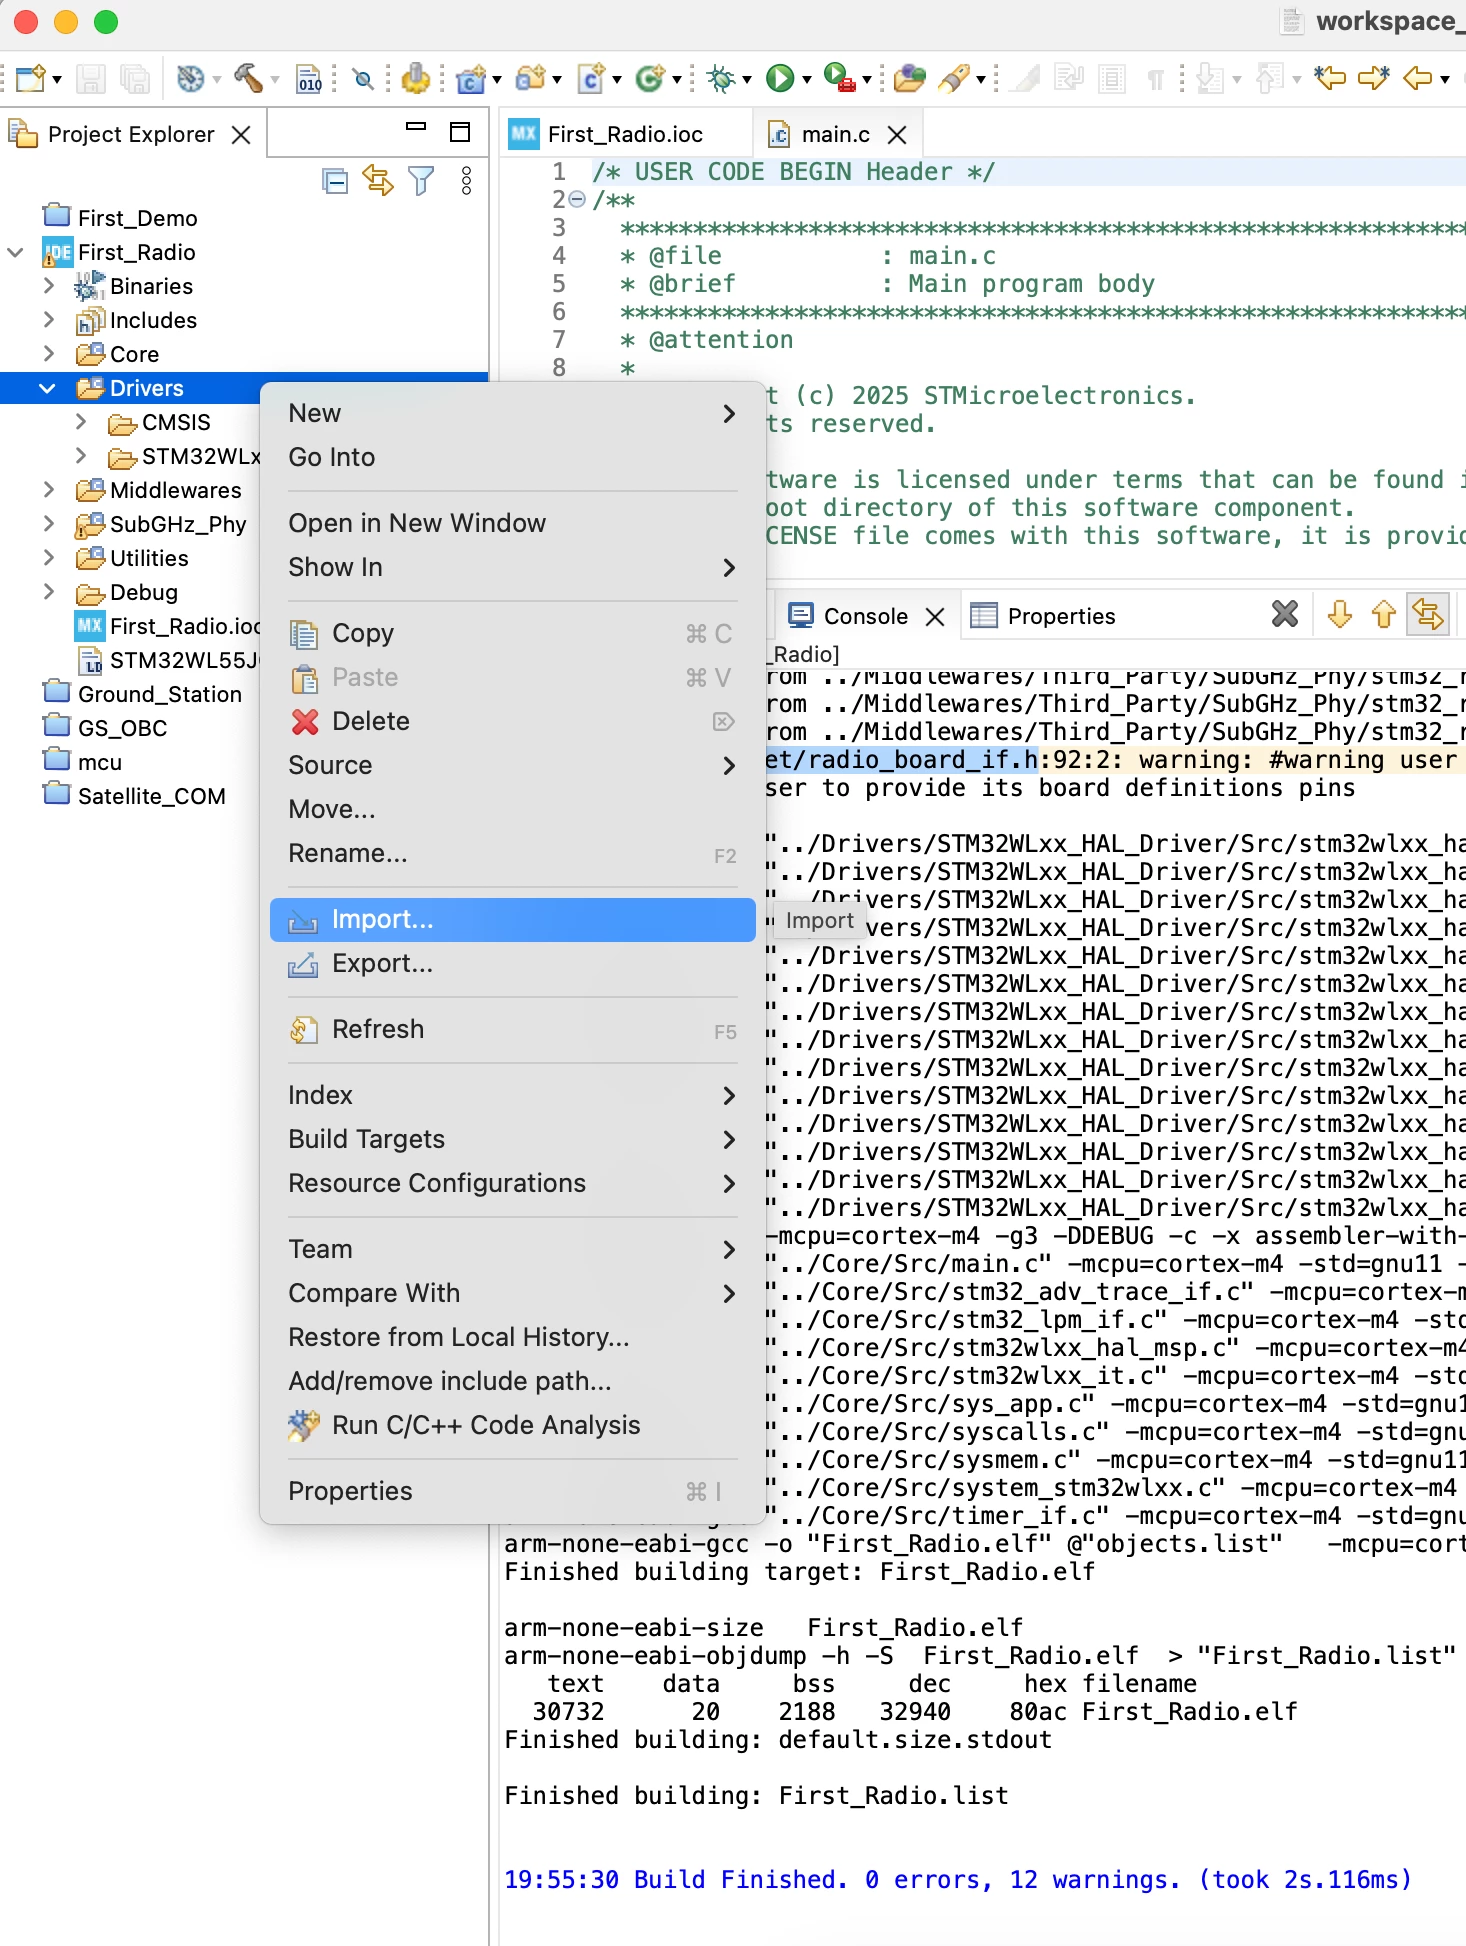Click the New file toolbar icon

pos(29,78)
